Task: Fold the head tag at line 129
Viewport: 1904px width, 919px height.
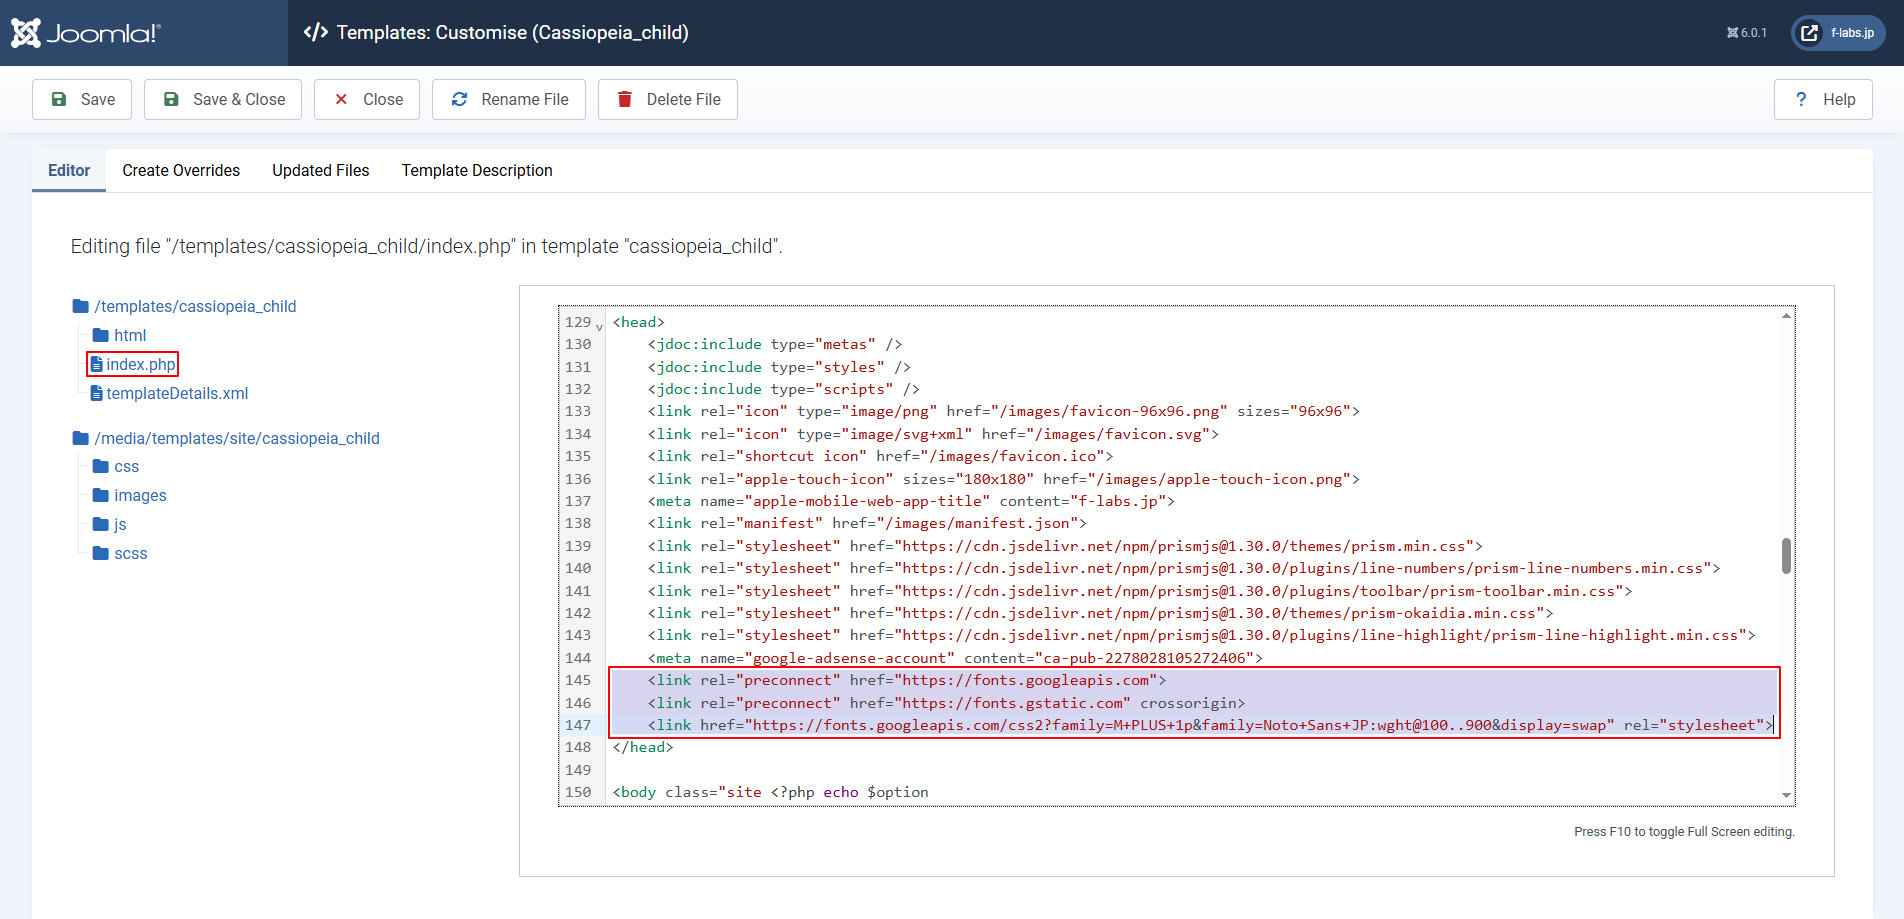Action: click(x=599, y=325)
